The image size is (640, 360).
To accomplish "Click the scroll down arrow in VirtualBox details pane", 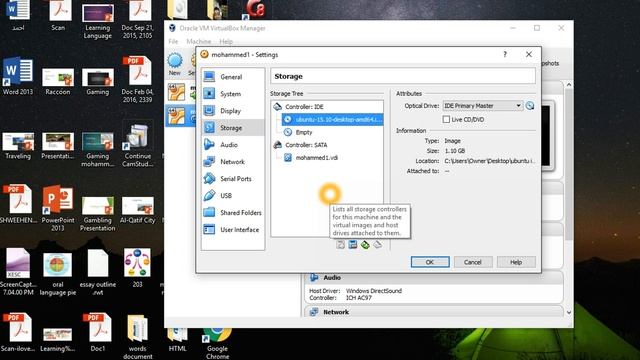I will click(569, 313).
